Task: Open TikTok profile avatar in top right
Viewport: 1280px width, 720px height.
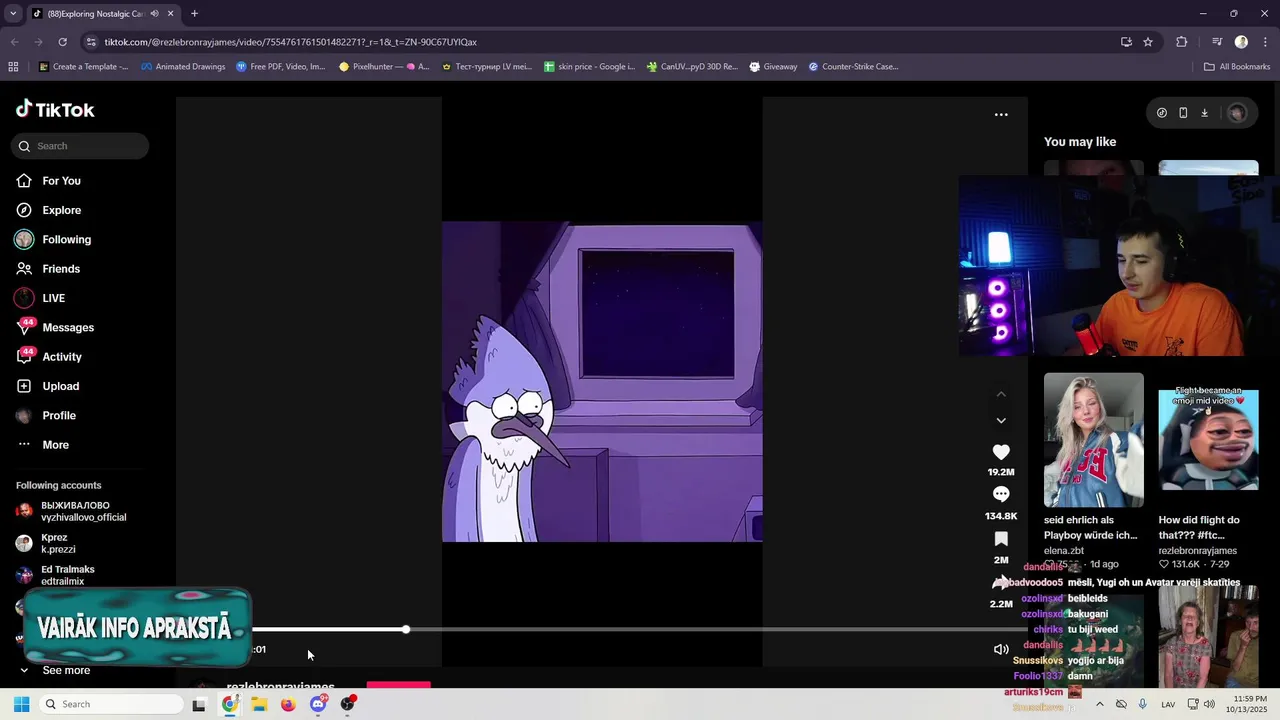Action: 1237,113
